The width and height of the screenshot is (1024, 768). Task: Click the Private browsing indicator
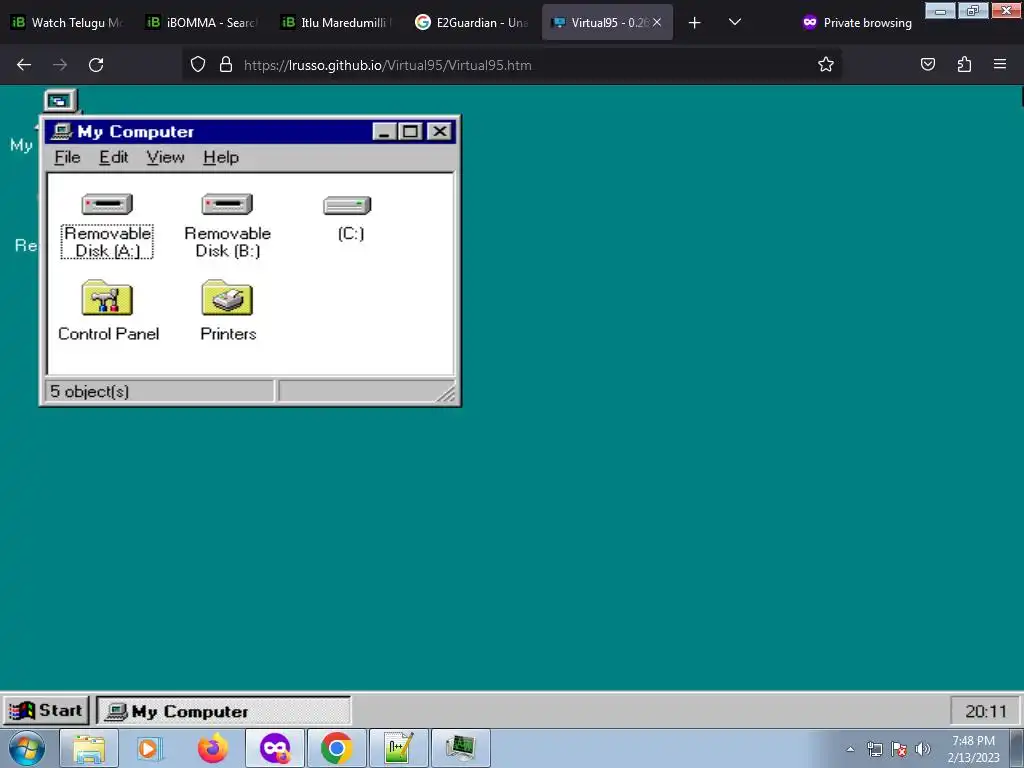[x=857, y=22]
